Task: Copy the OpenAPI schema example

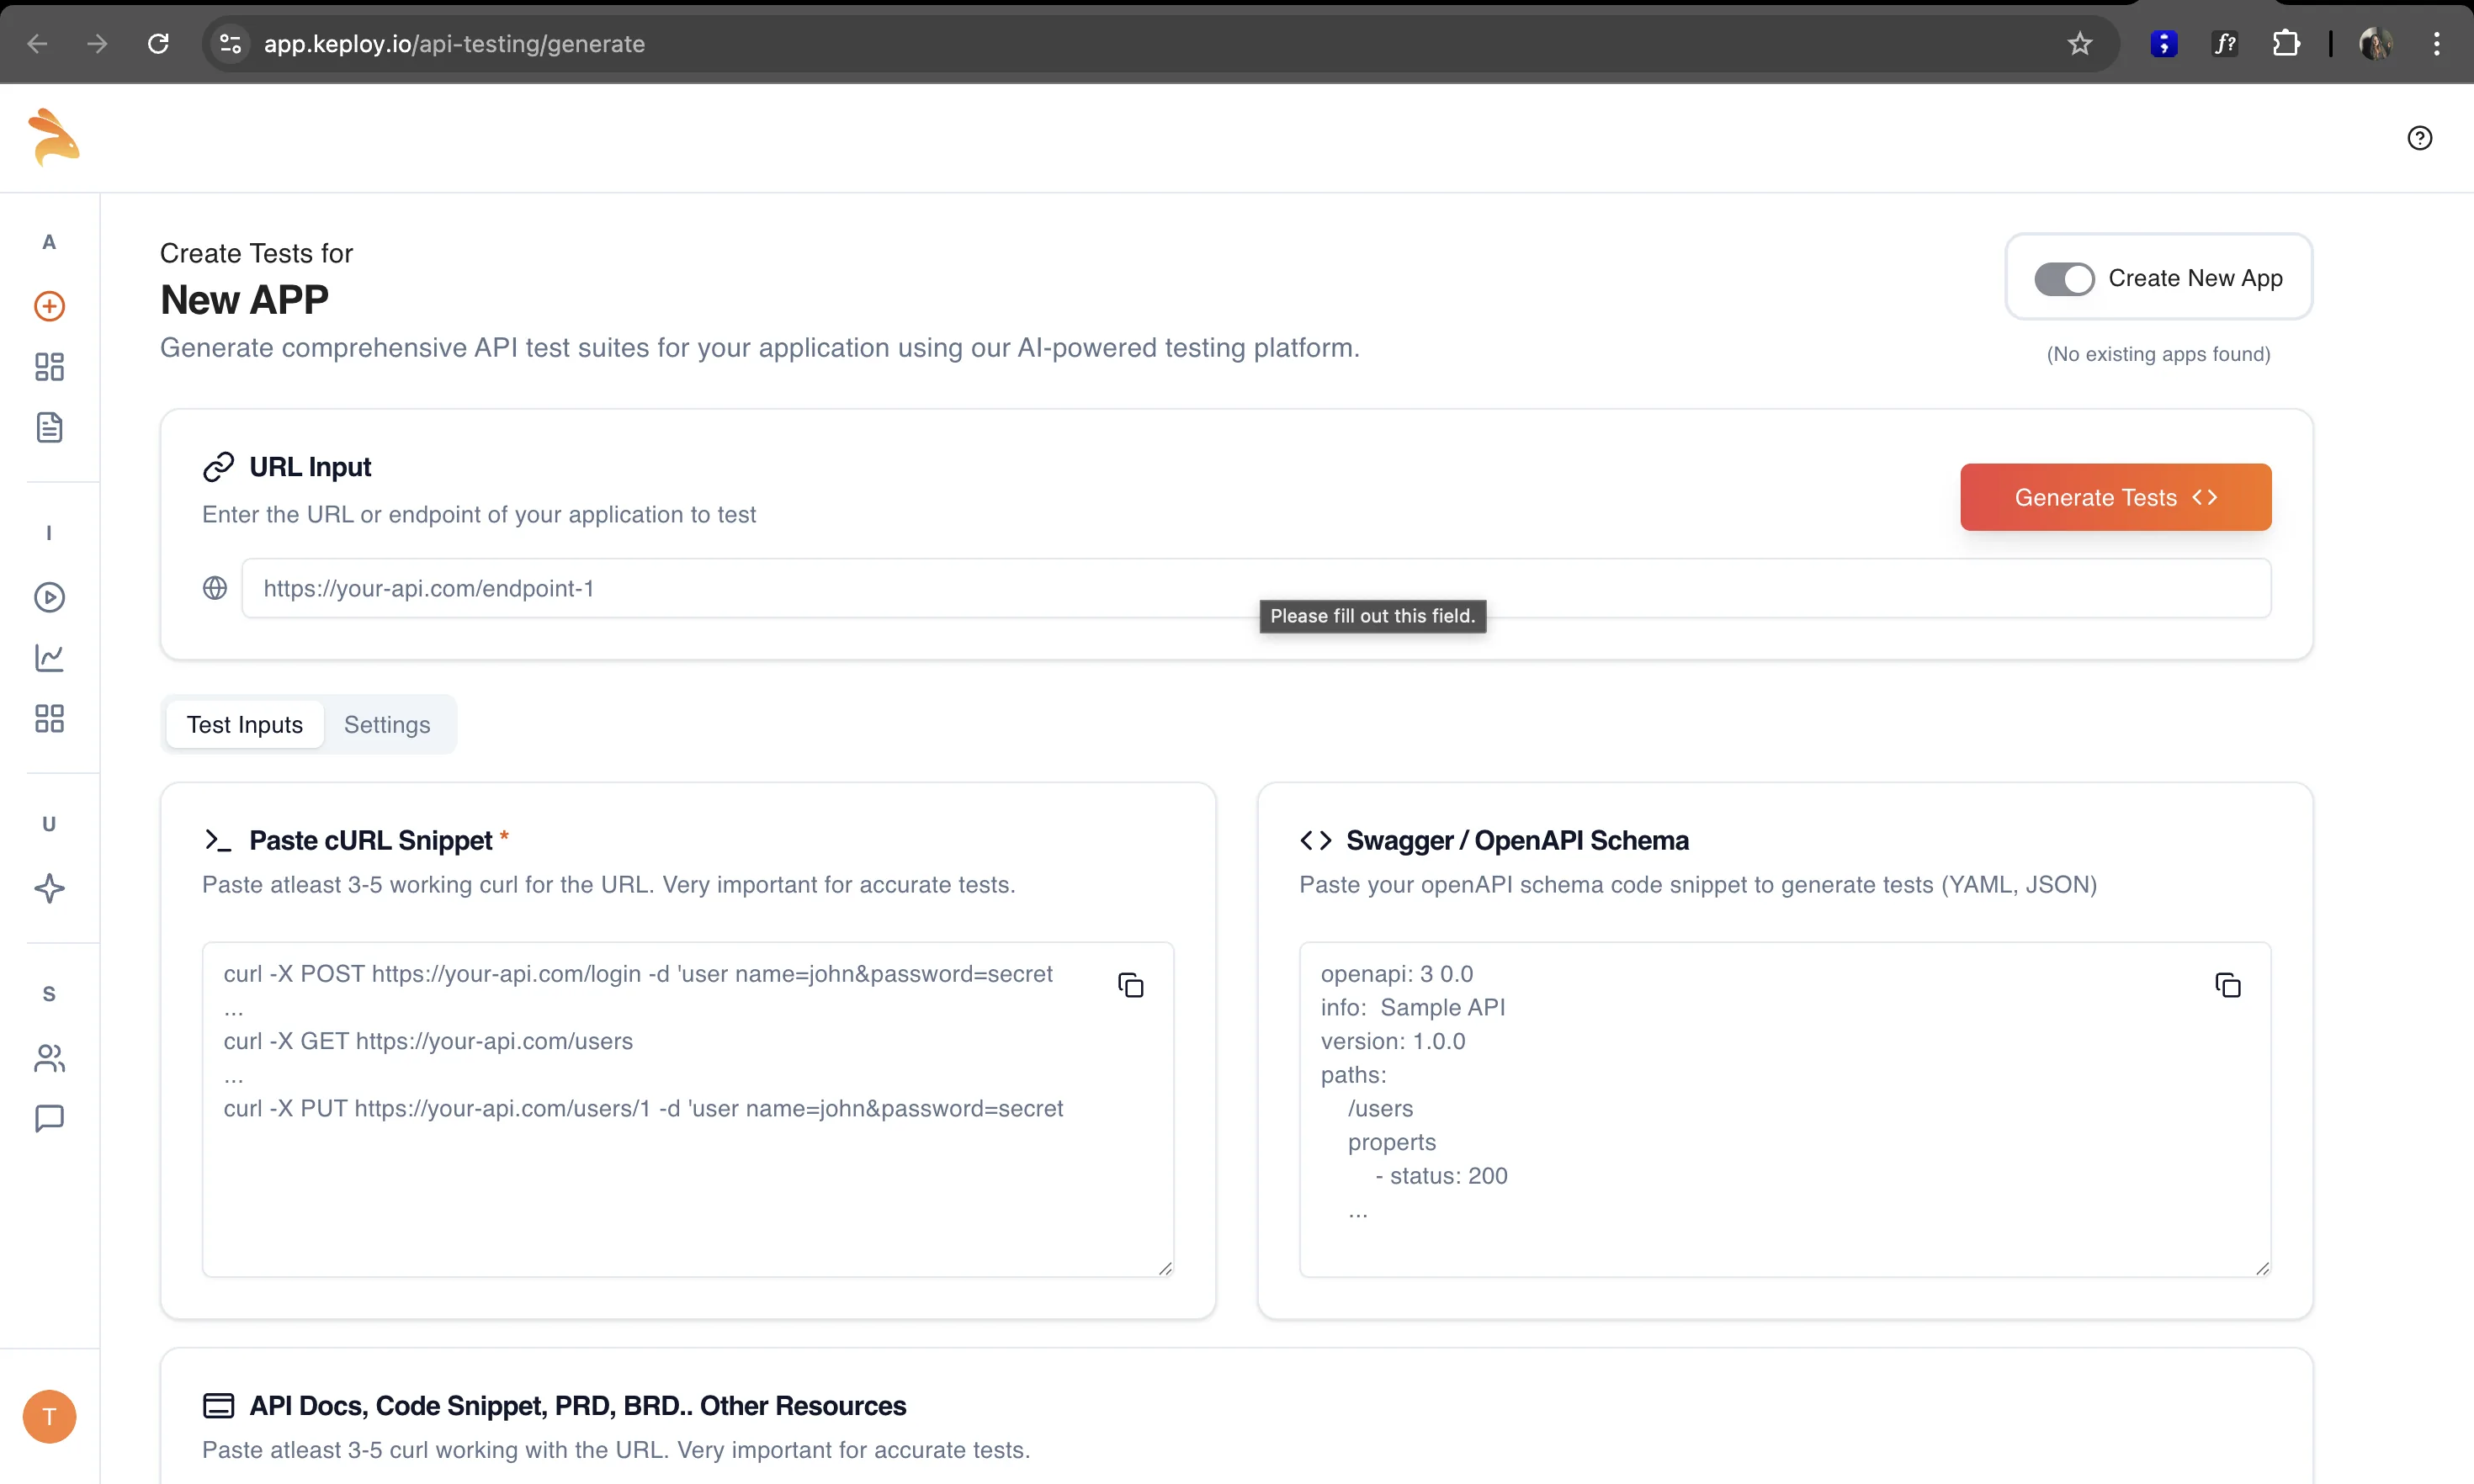Action: (2227, 985)
